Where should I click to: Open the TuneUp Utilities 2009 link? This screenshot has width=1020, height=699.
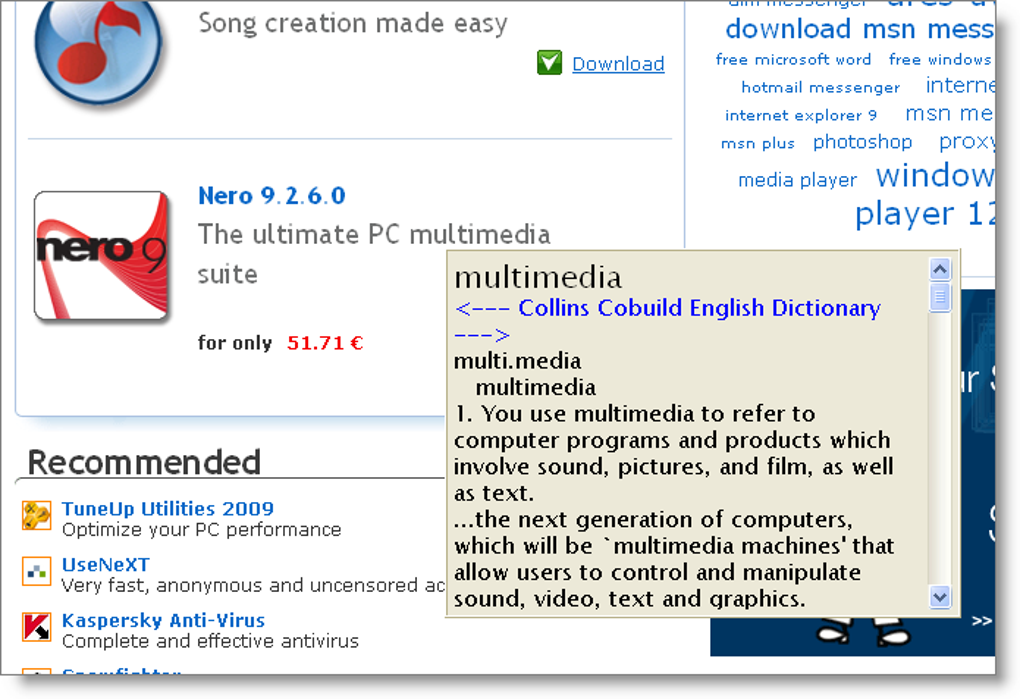click(x=168, y=508)
